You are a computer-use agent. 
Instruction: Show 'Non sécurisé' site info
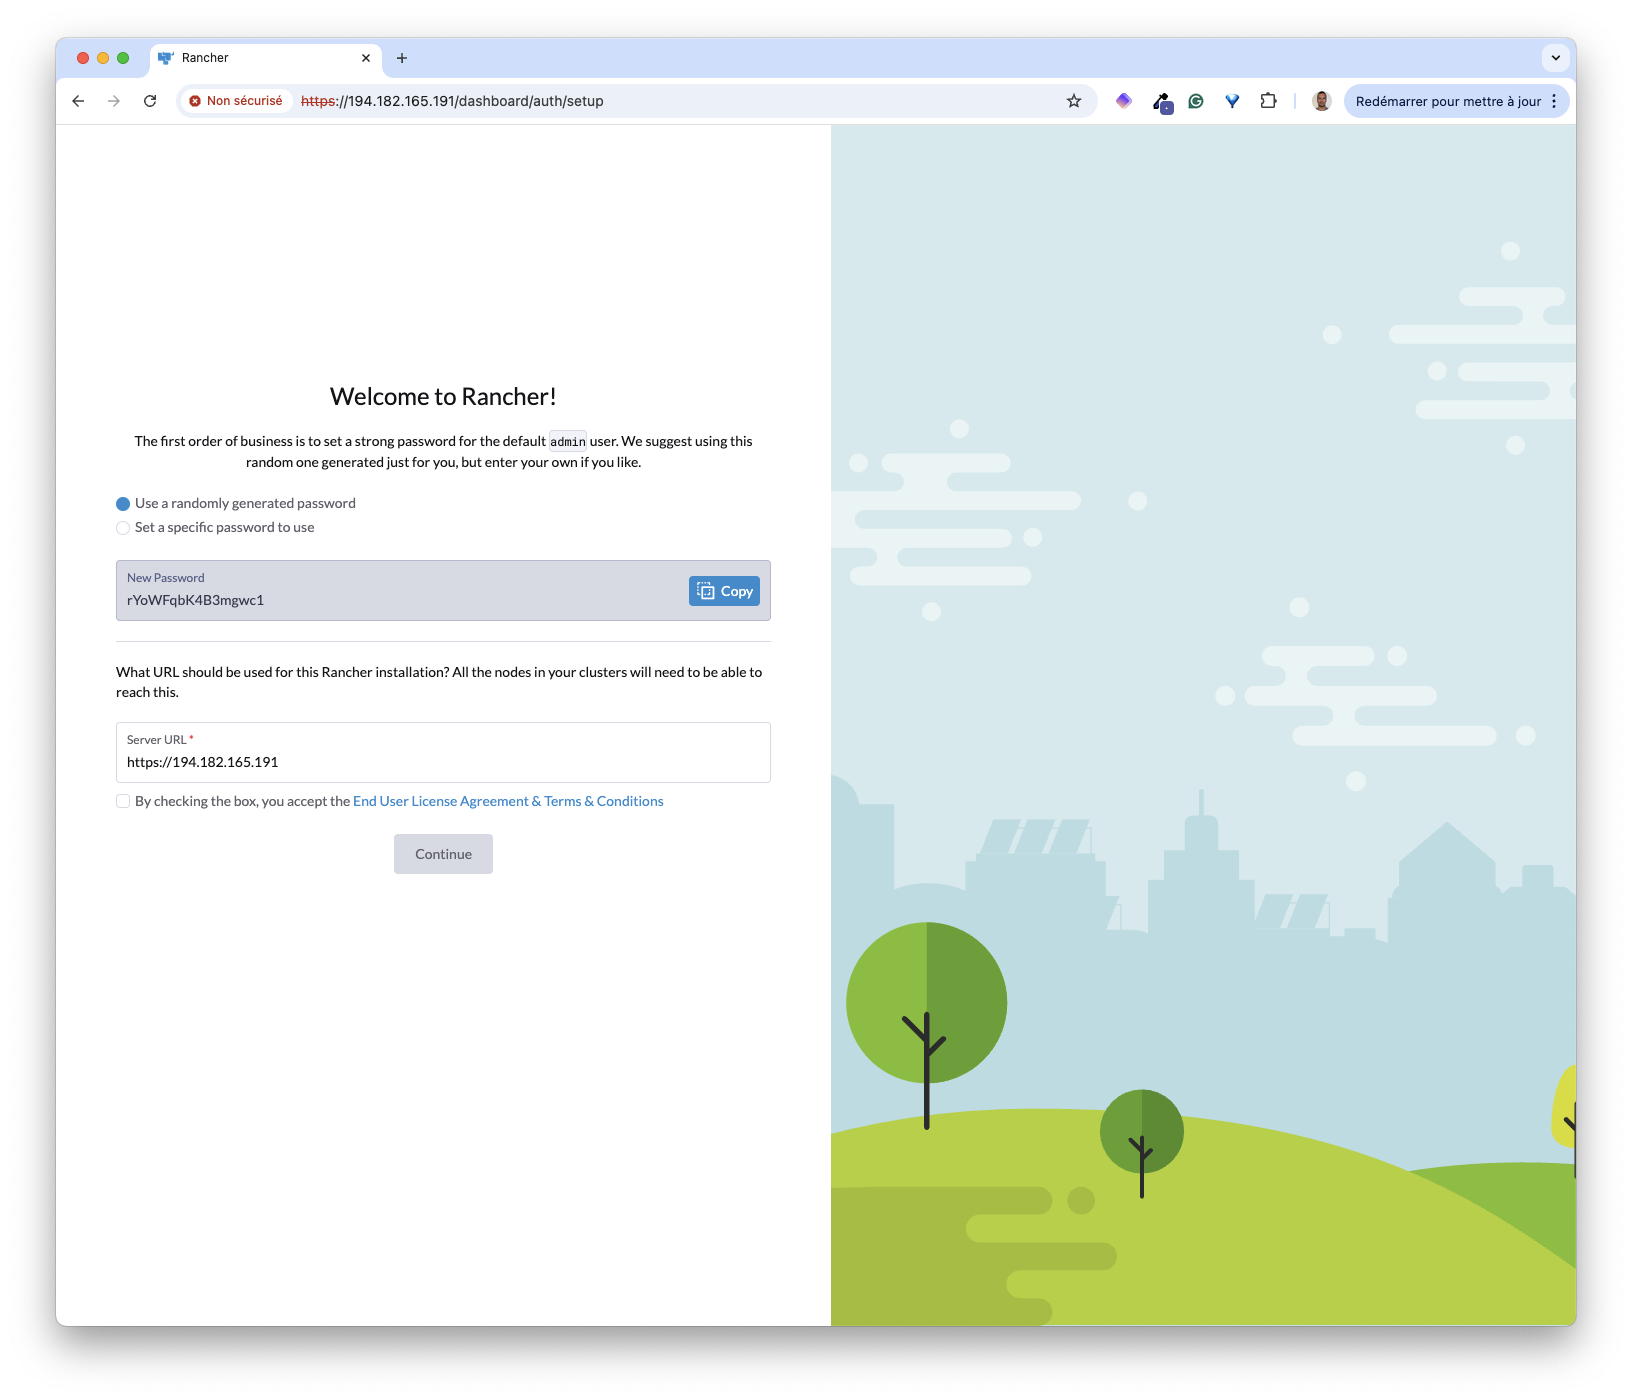pos(236,101)
